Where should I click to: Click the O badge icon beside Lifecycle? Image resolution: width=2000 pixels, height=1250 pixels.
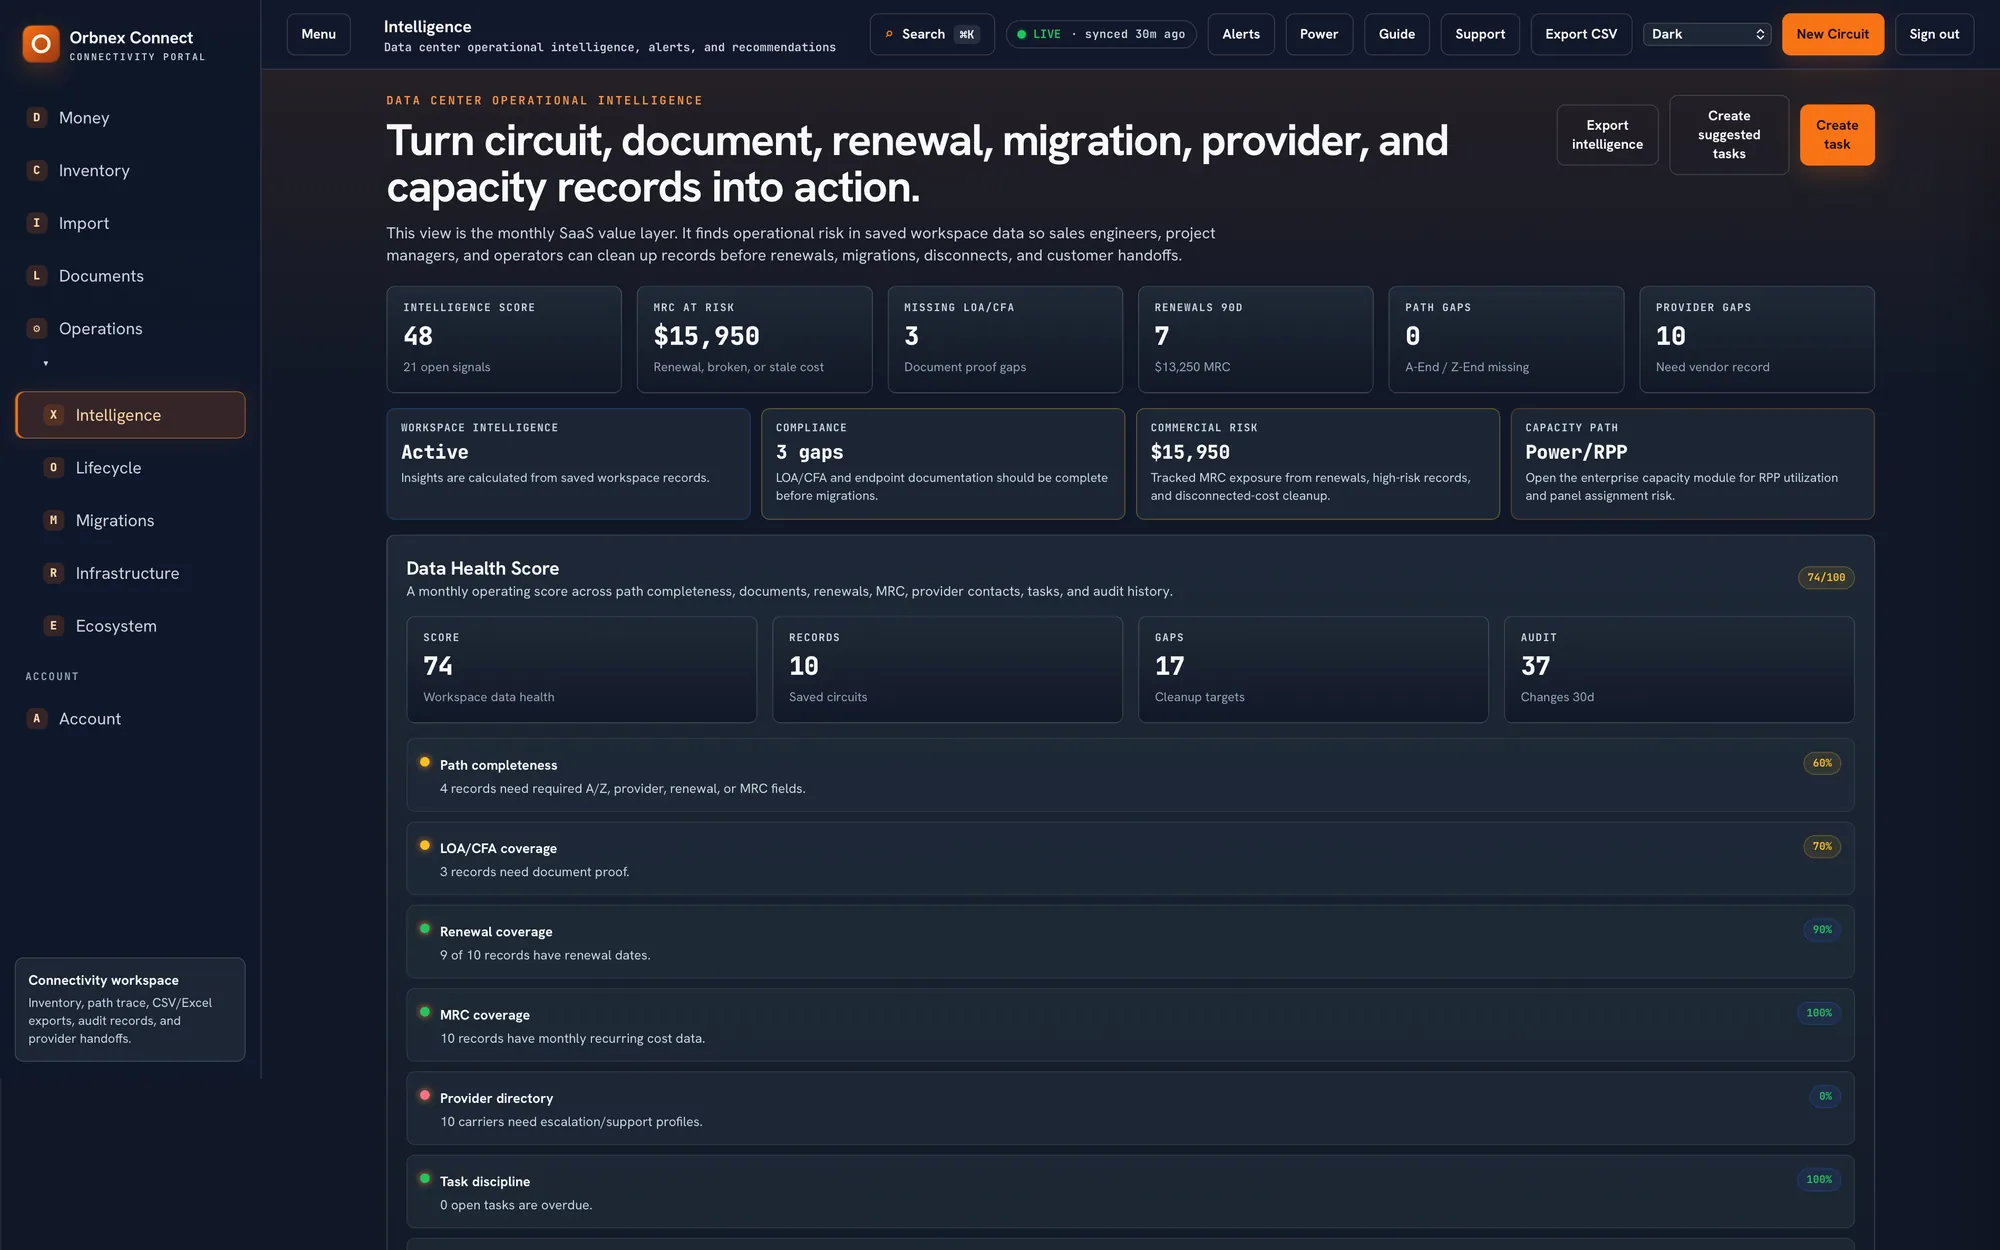54,468
